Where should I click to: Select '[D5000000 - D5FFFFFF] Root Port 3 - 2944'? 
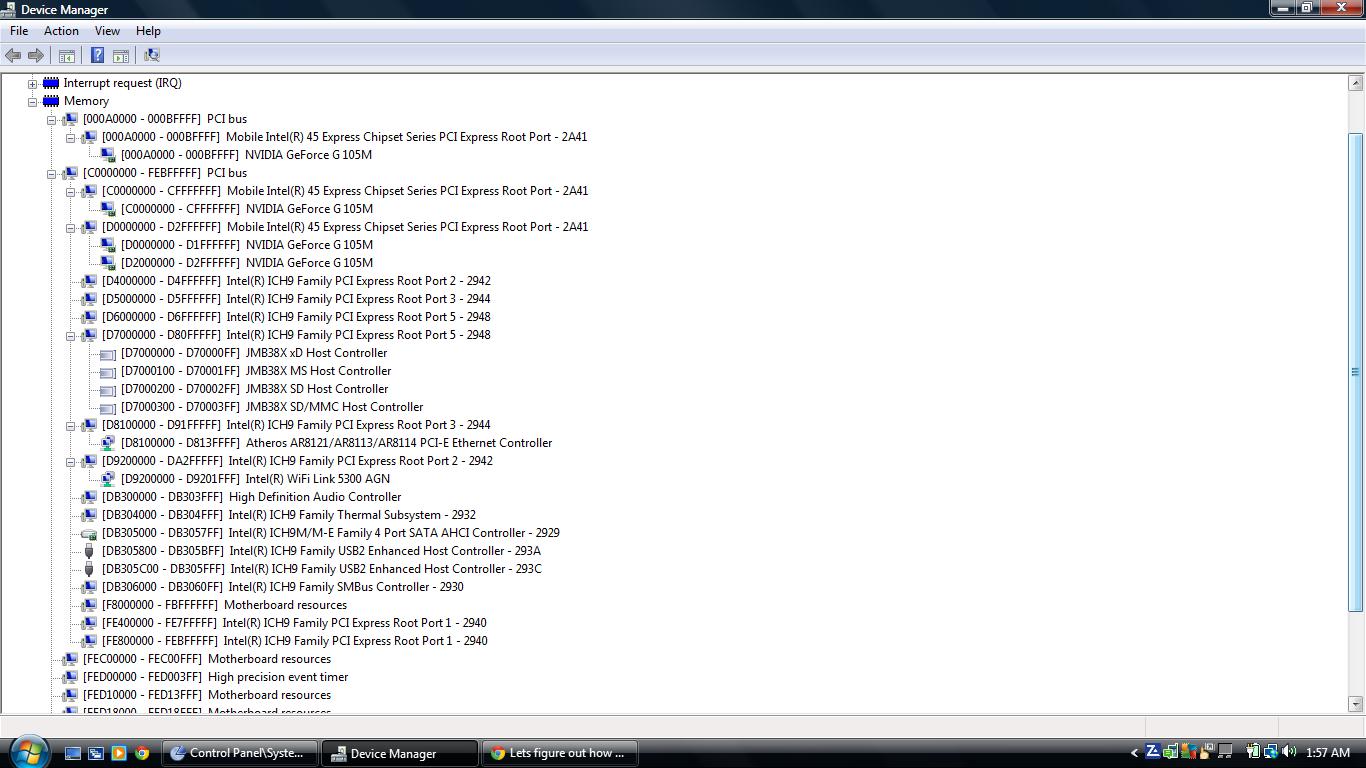(x=296, y=299)
